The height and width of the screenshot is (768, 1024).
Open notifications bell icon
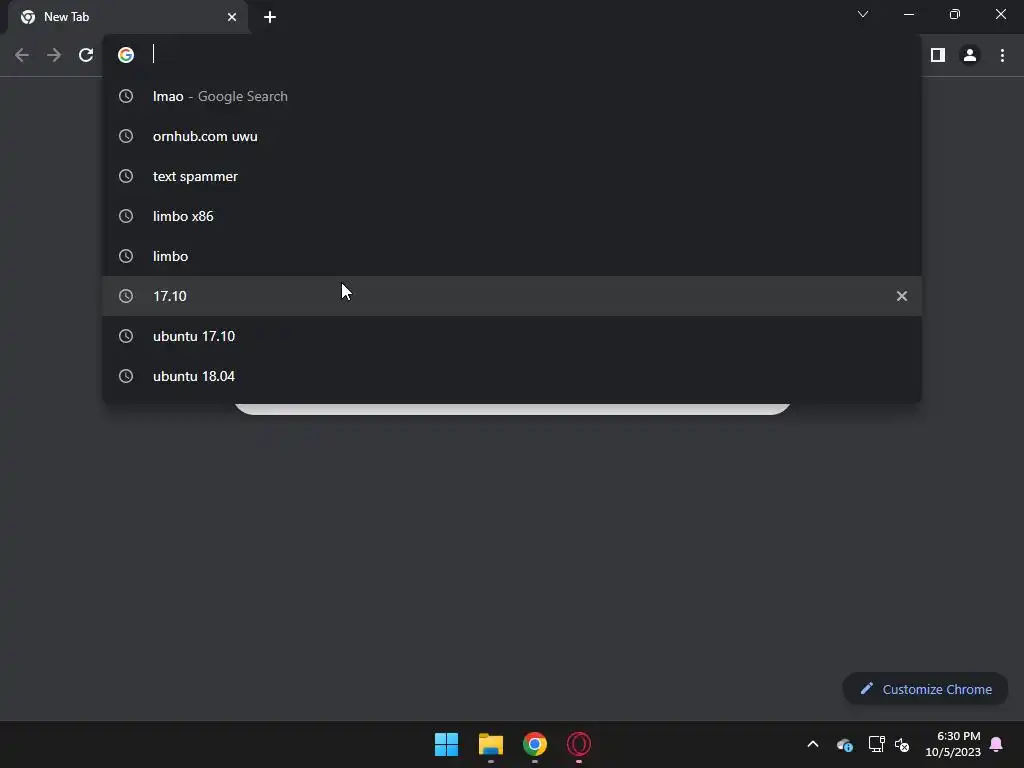pyautogui.click(x=997, y=744)
